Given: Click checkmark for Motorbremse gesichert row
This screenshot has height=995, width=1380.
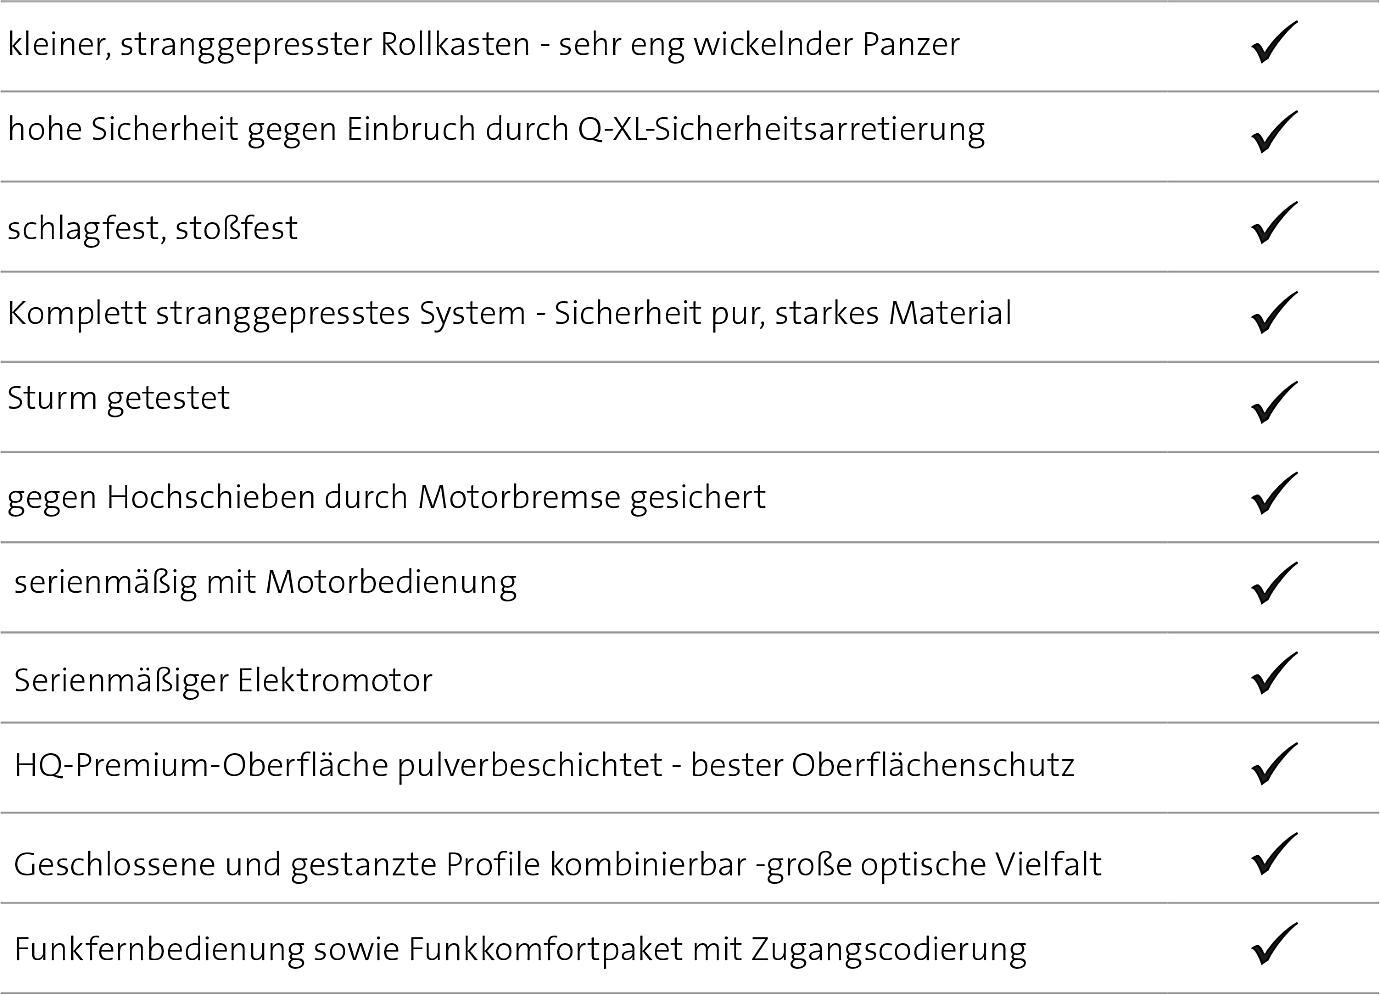Looking at the screenshot, I should (1274, 493).
